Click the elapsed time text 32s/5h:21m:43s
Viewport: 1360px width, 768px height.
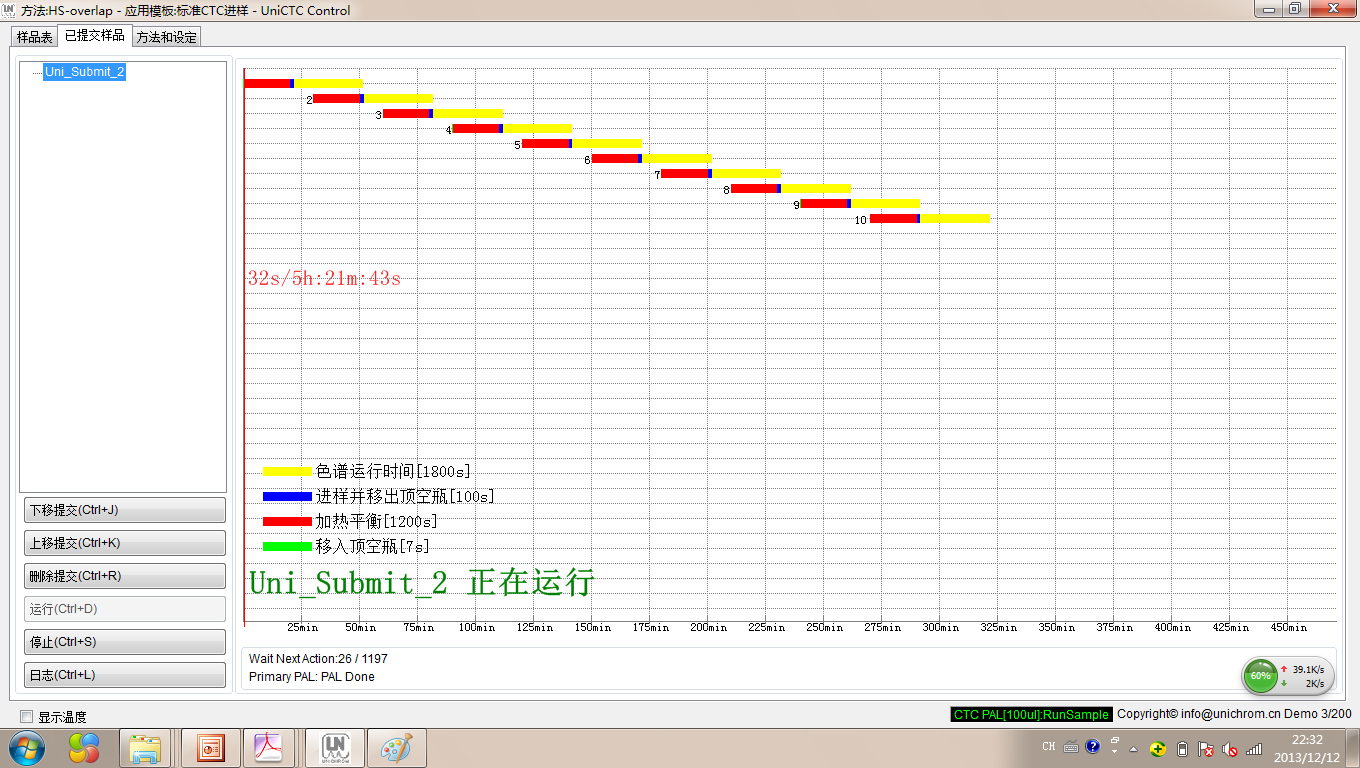324,279
